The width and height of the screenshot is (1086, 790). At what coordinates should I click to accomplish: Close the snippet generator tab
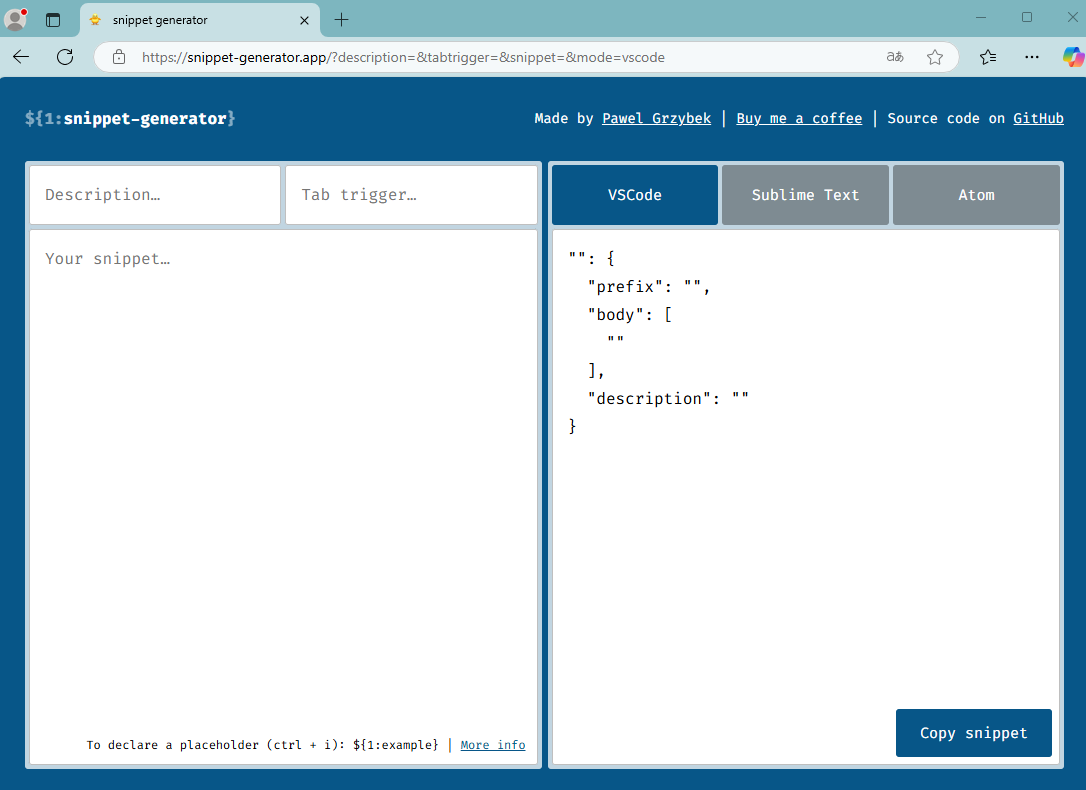(x=304, y=20)
